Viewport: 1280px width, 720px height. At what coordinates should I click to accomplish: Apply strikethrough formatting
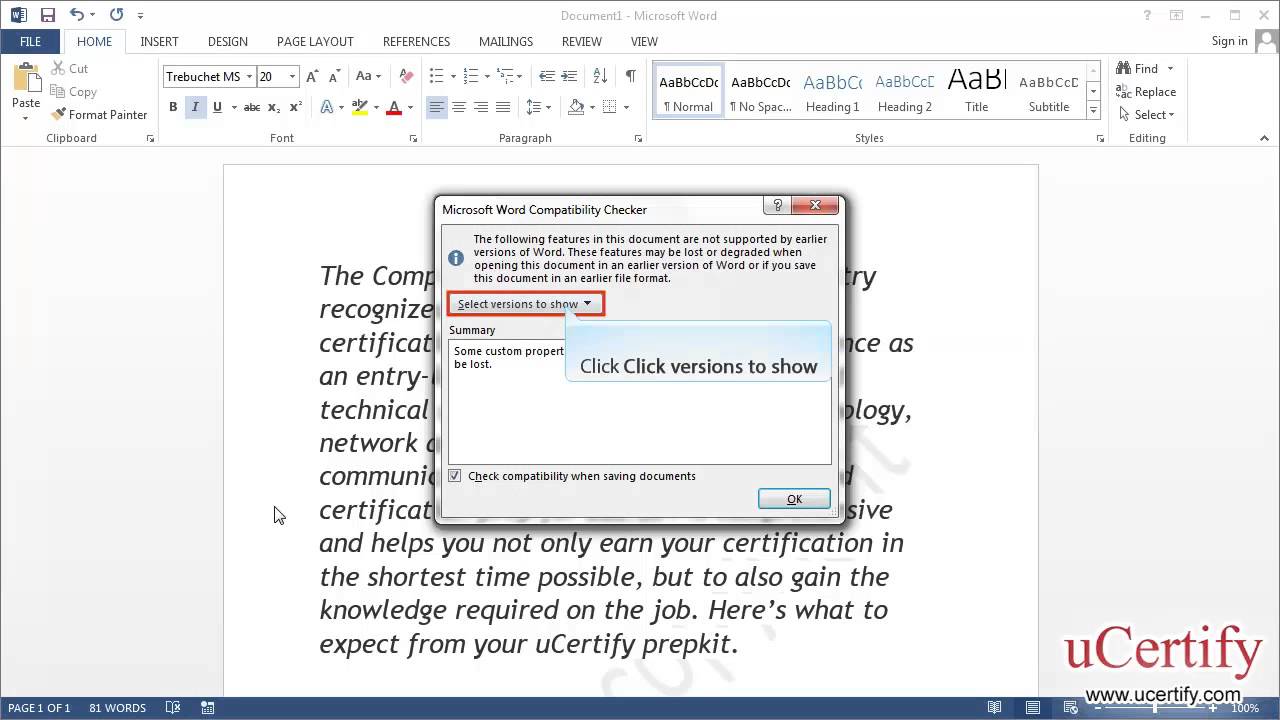pos(252,107)
